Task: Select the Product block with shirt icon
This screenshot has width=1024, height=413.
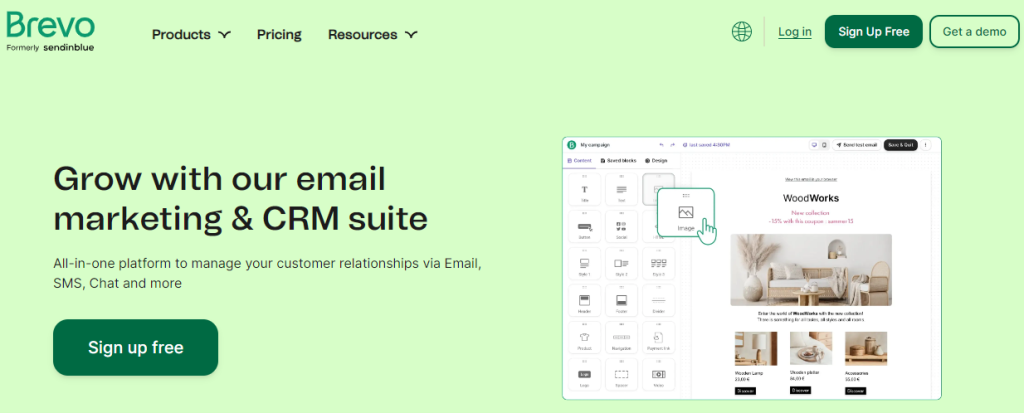Action: click(584, 339)
